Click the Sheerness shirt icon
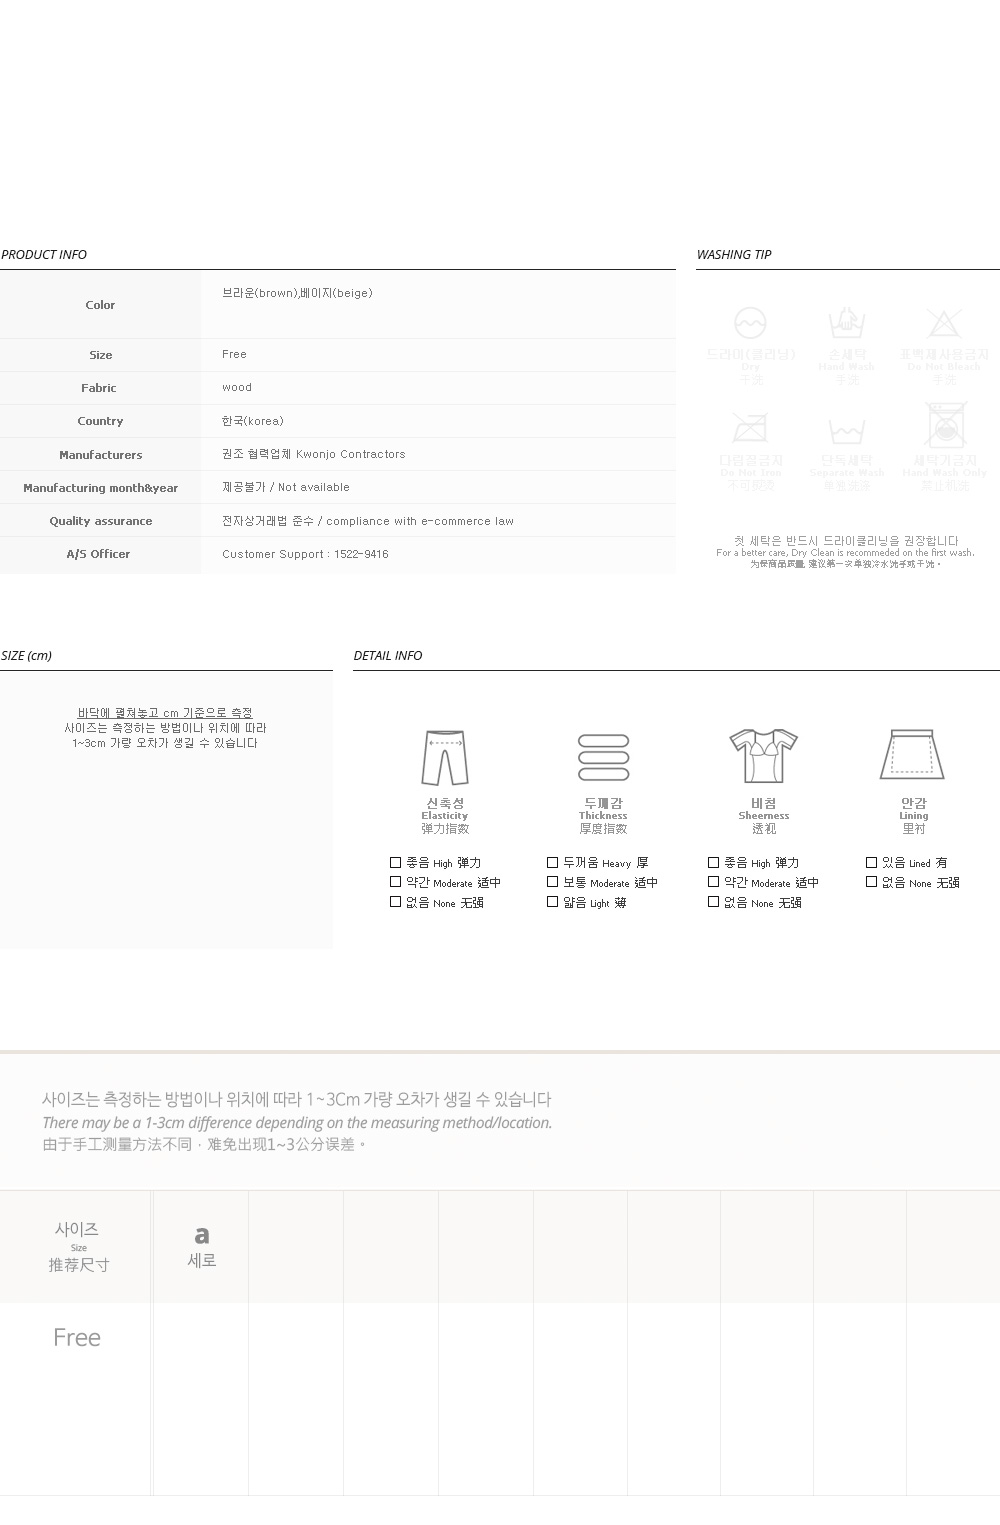 (763, 756)
